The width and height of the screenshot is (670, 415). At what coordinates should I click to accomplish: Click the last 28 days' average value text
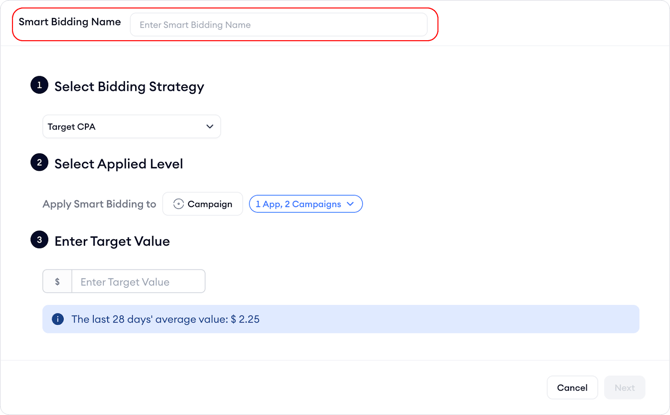point(165,320)
